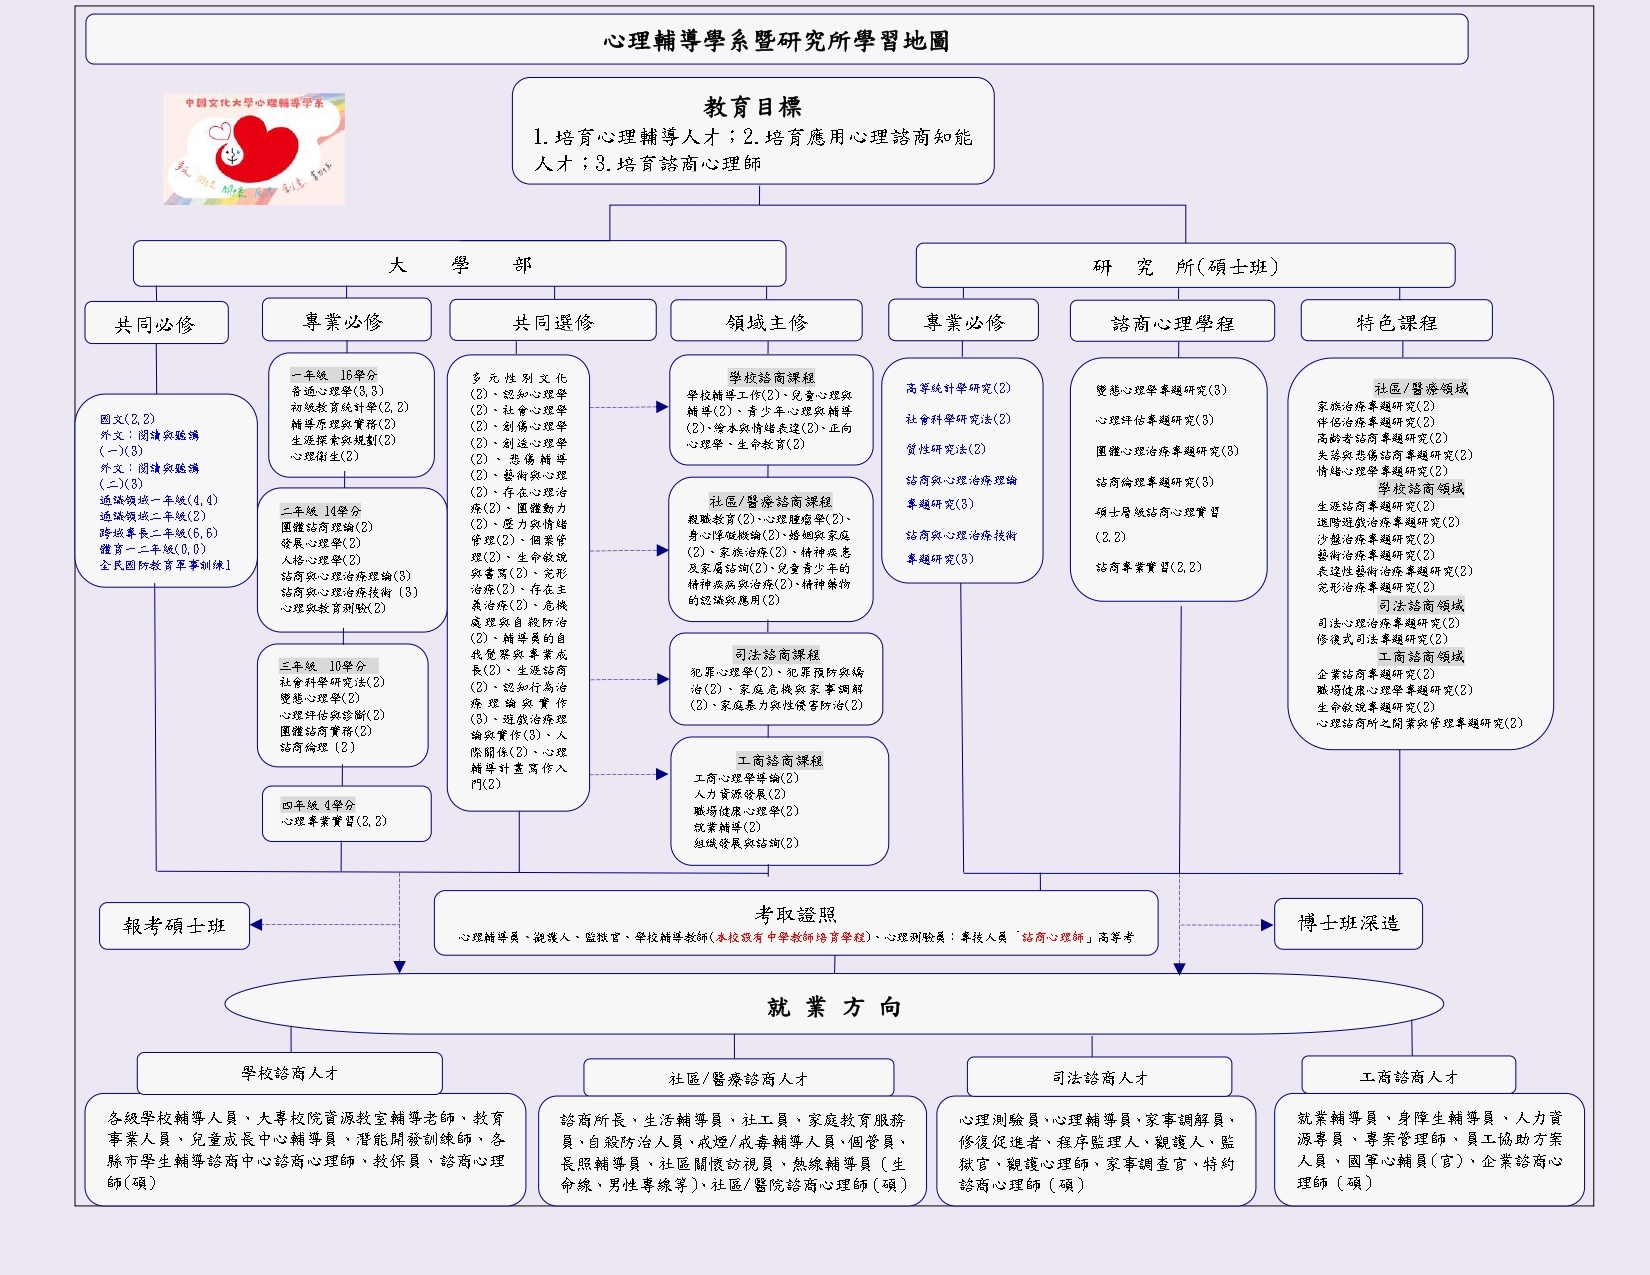Click the 特色課程 heading
The height and width of the screenshot is (1275, 1650).
(1396, 321)
